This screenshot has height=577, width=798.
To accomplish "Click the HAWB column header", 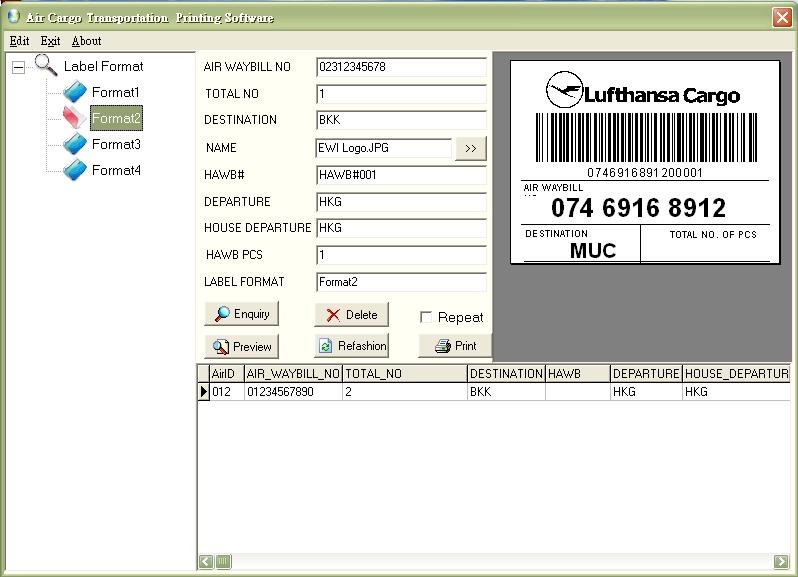I will 578,373.
